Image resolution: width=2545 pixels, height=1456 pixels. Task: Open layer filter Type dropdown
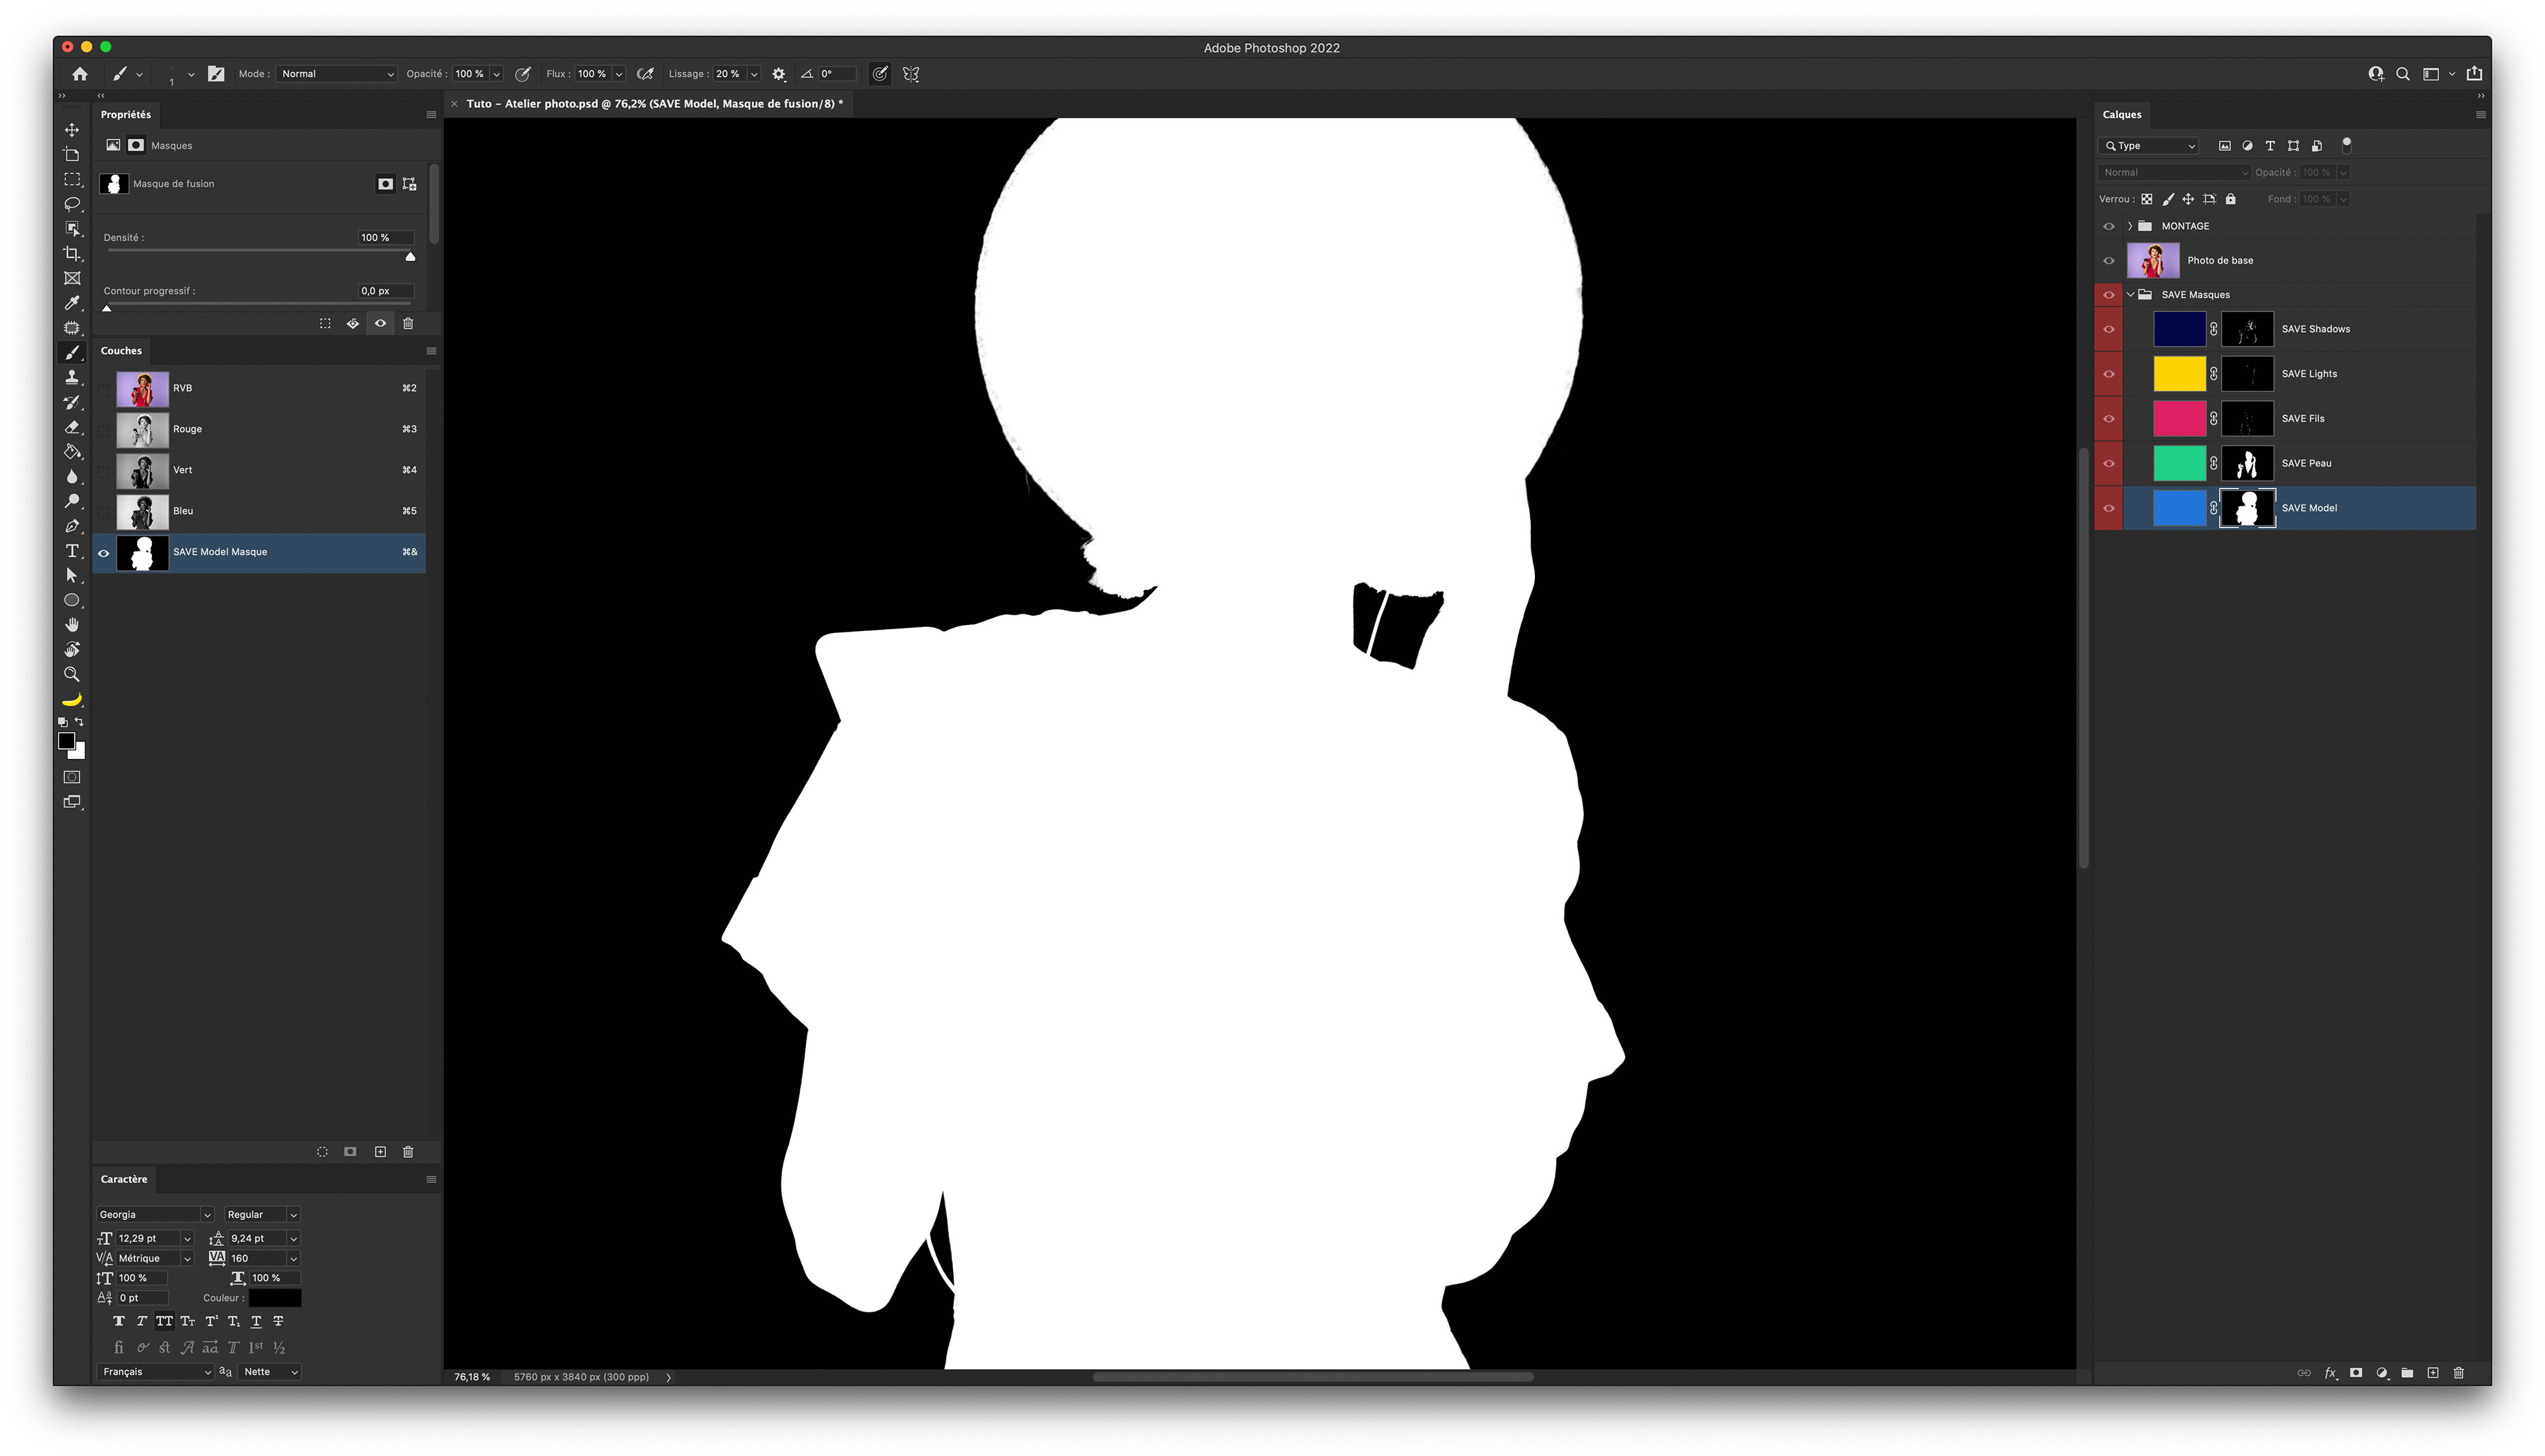click(x=2149, y=146)
